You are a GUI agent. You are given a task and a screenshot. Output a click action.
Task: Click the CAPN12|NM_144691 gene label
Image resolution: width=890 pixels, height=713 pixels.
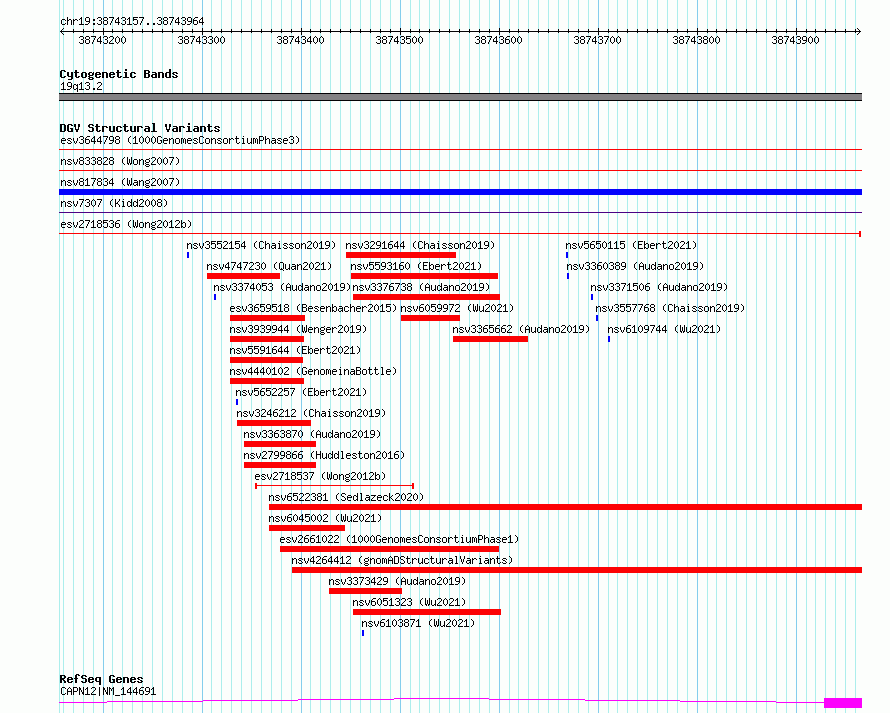pyautogui.click(x=108, y=691)
